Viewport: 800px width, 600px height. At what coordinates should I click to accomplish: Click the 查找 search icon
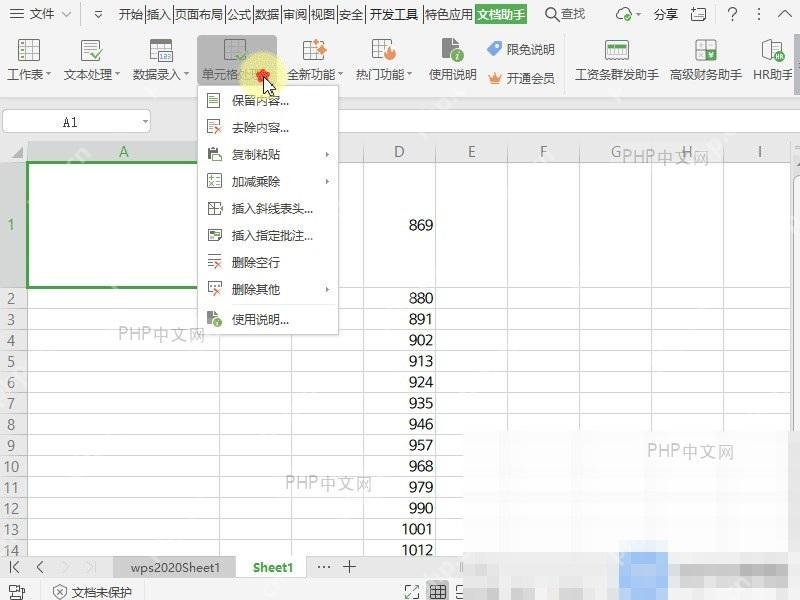tap(552, 14)
